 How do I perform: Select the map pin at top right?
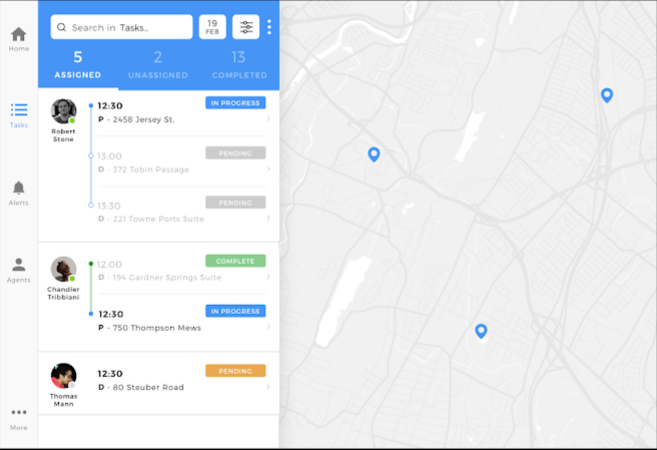(607, 95)
